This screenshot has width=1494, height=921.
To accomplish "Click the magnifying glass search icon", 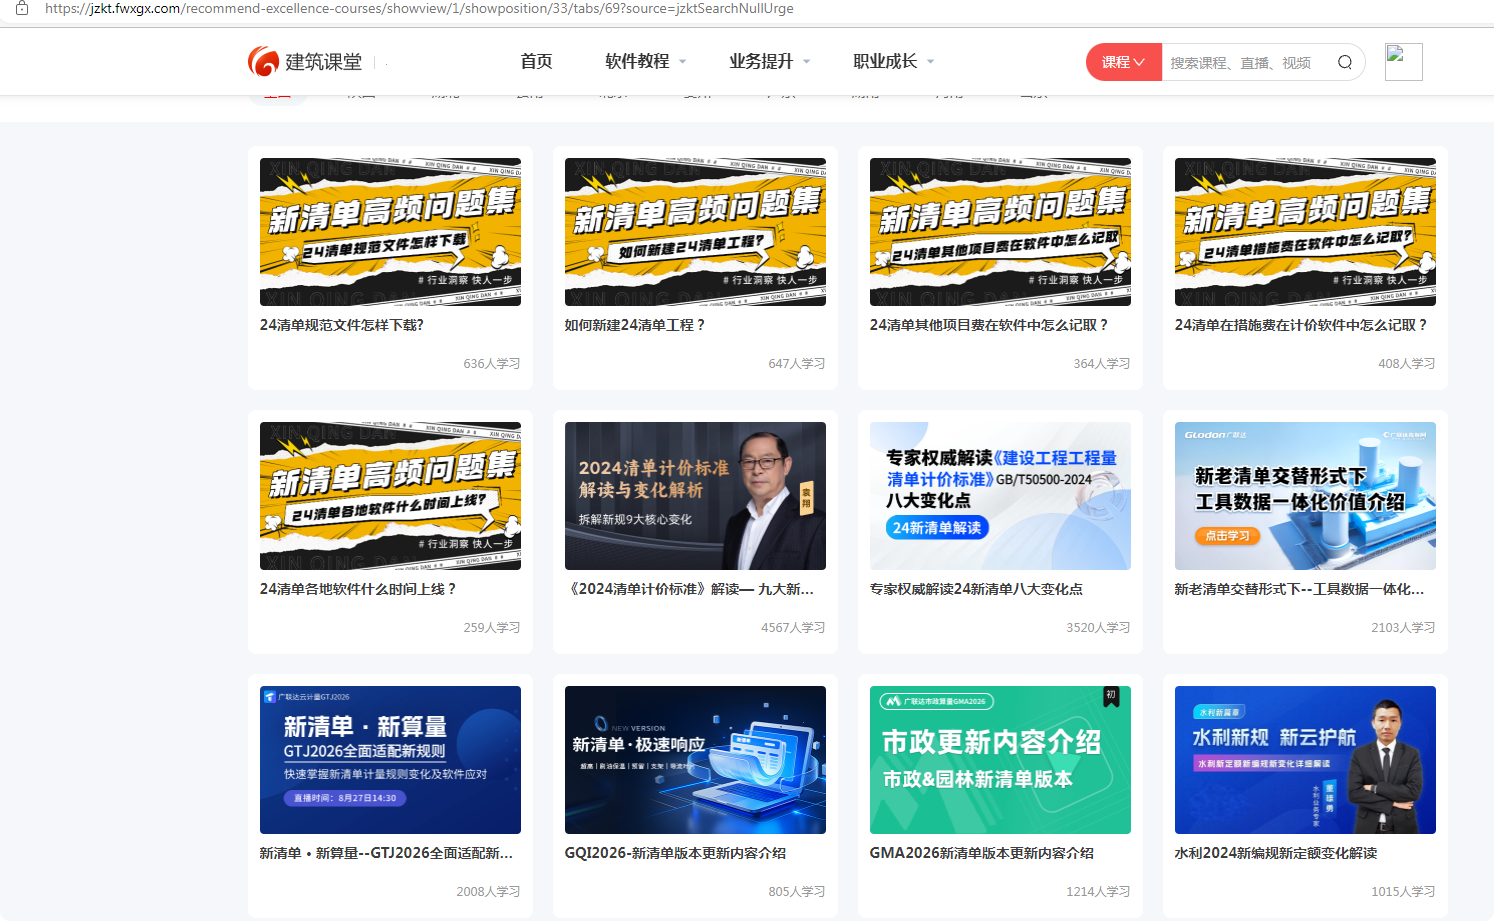I will pos(1344,61).
